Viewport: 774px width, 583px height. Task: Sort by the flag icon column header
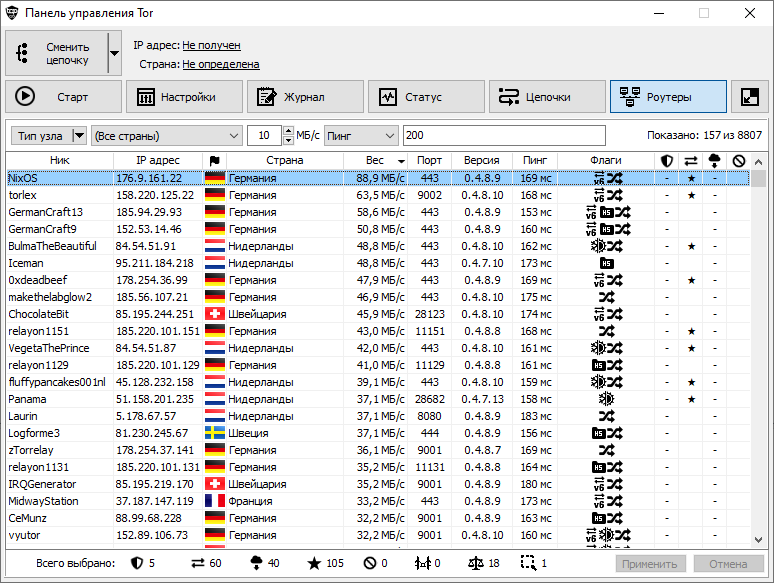click(x=214, y=160)
